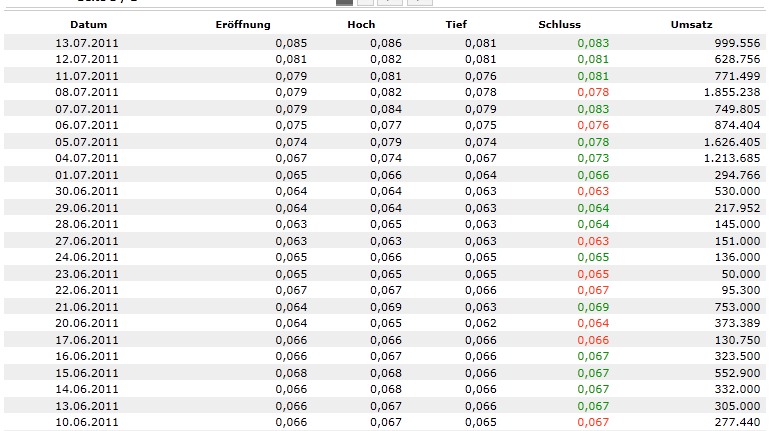Screen dimensions: 770x431
Task: Click the Tief column header
Action: point(456,24)
